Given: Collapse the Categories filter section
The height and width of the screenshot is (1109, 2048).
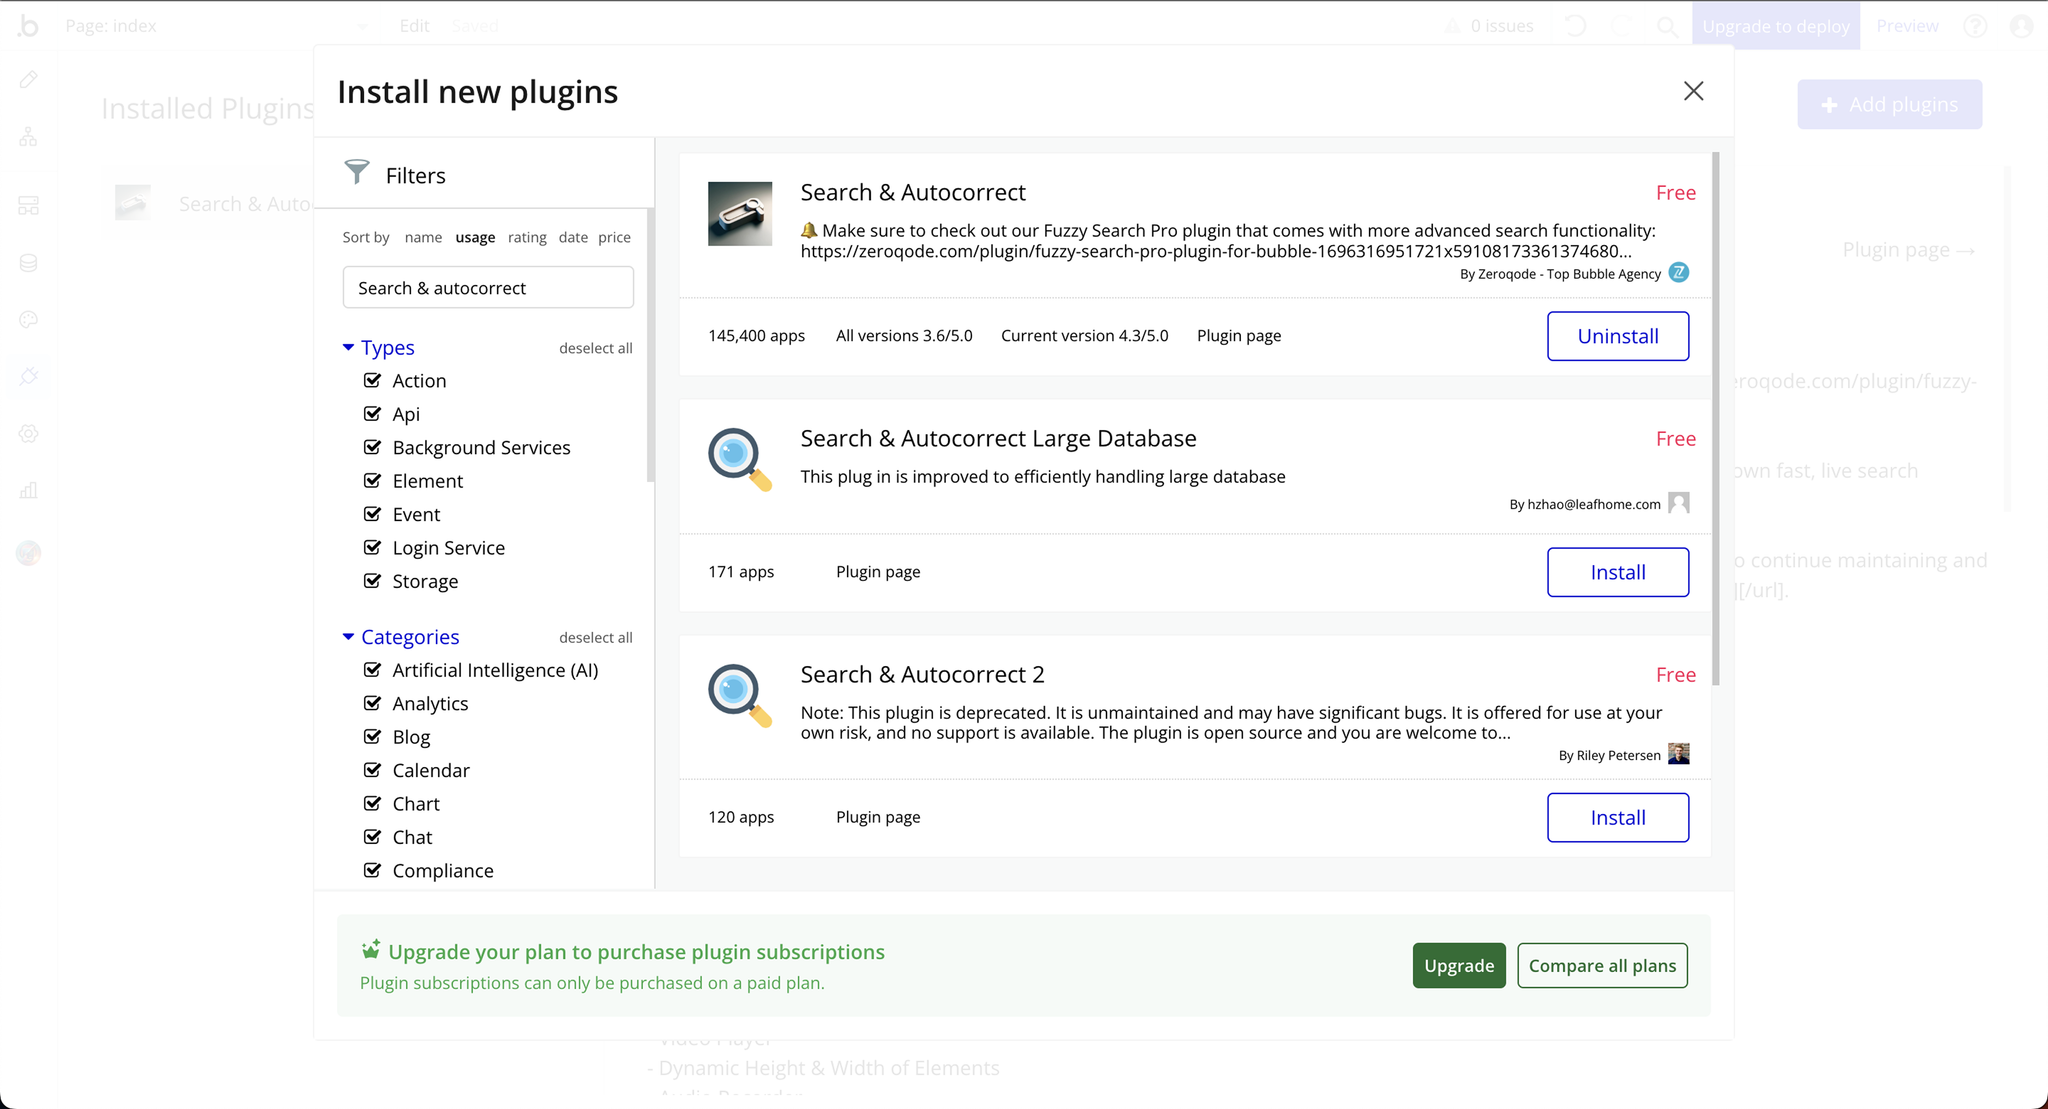Looking at the screenshot, I should tap(348, 637).
